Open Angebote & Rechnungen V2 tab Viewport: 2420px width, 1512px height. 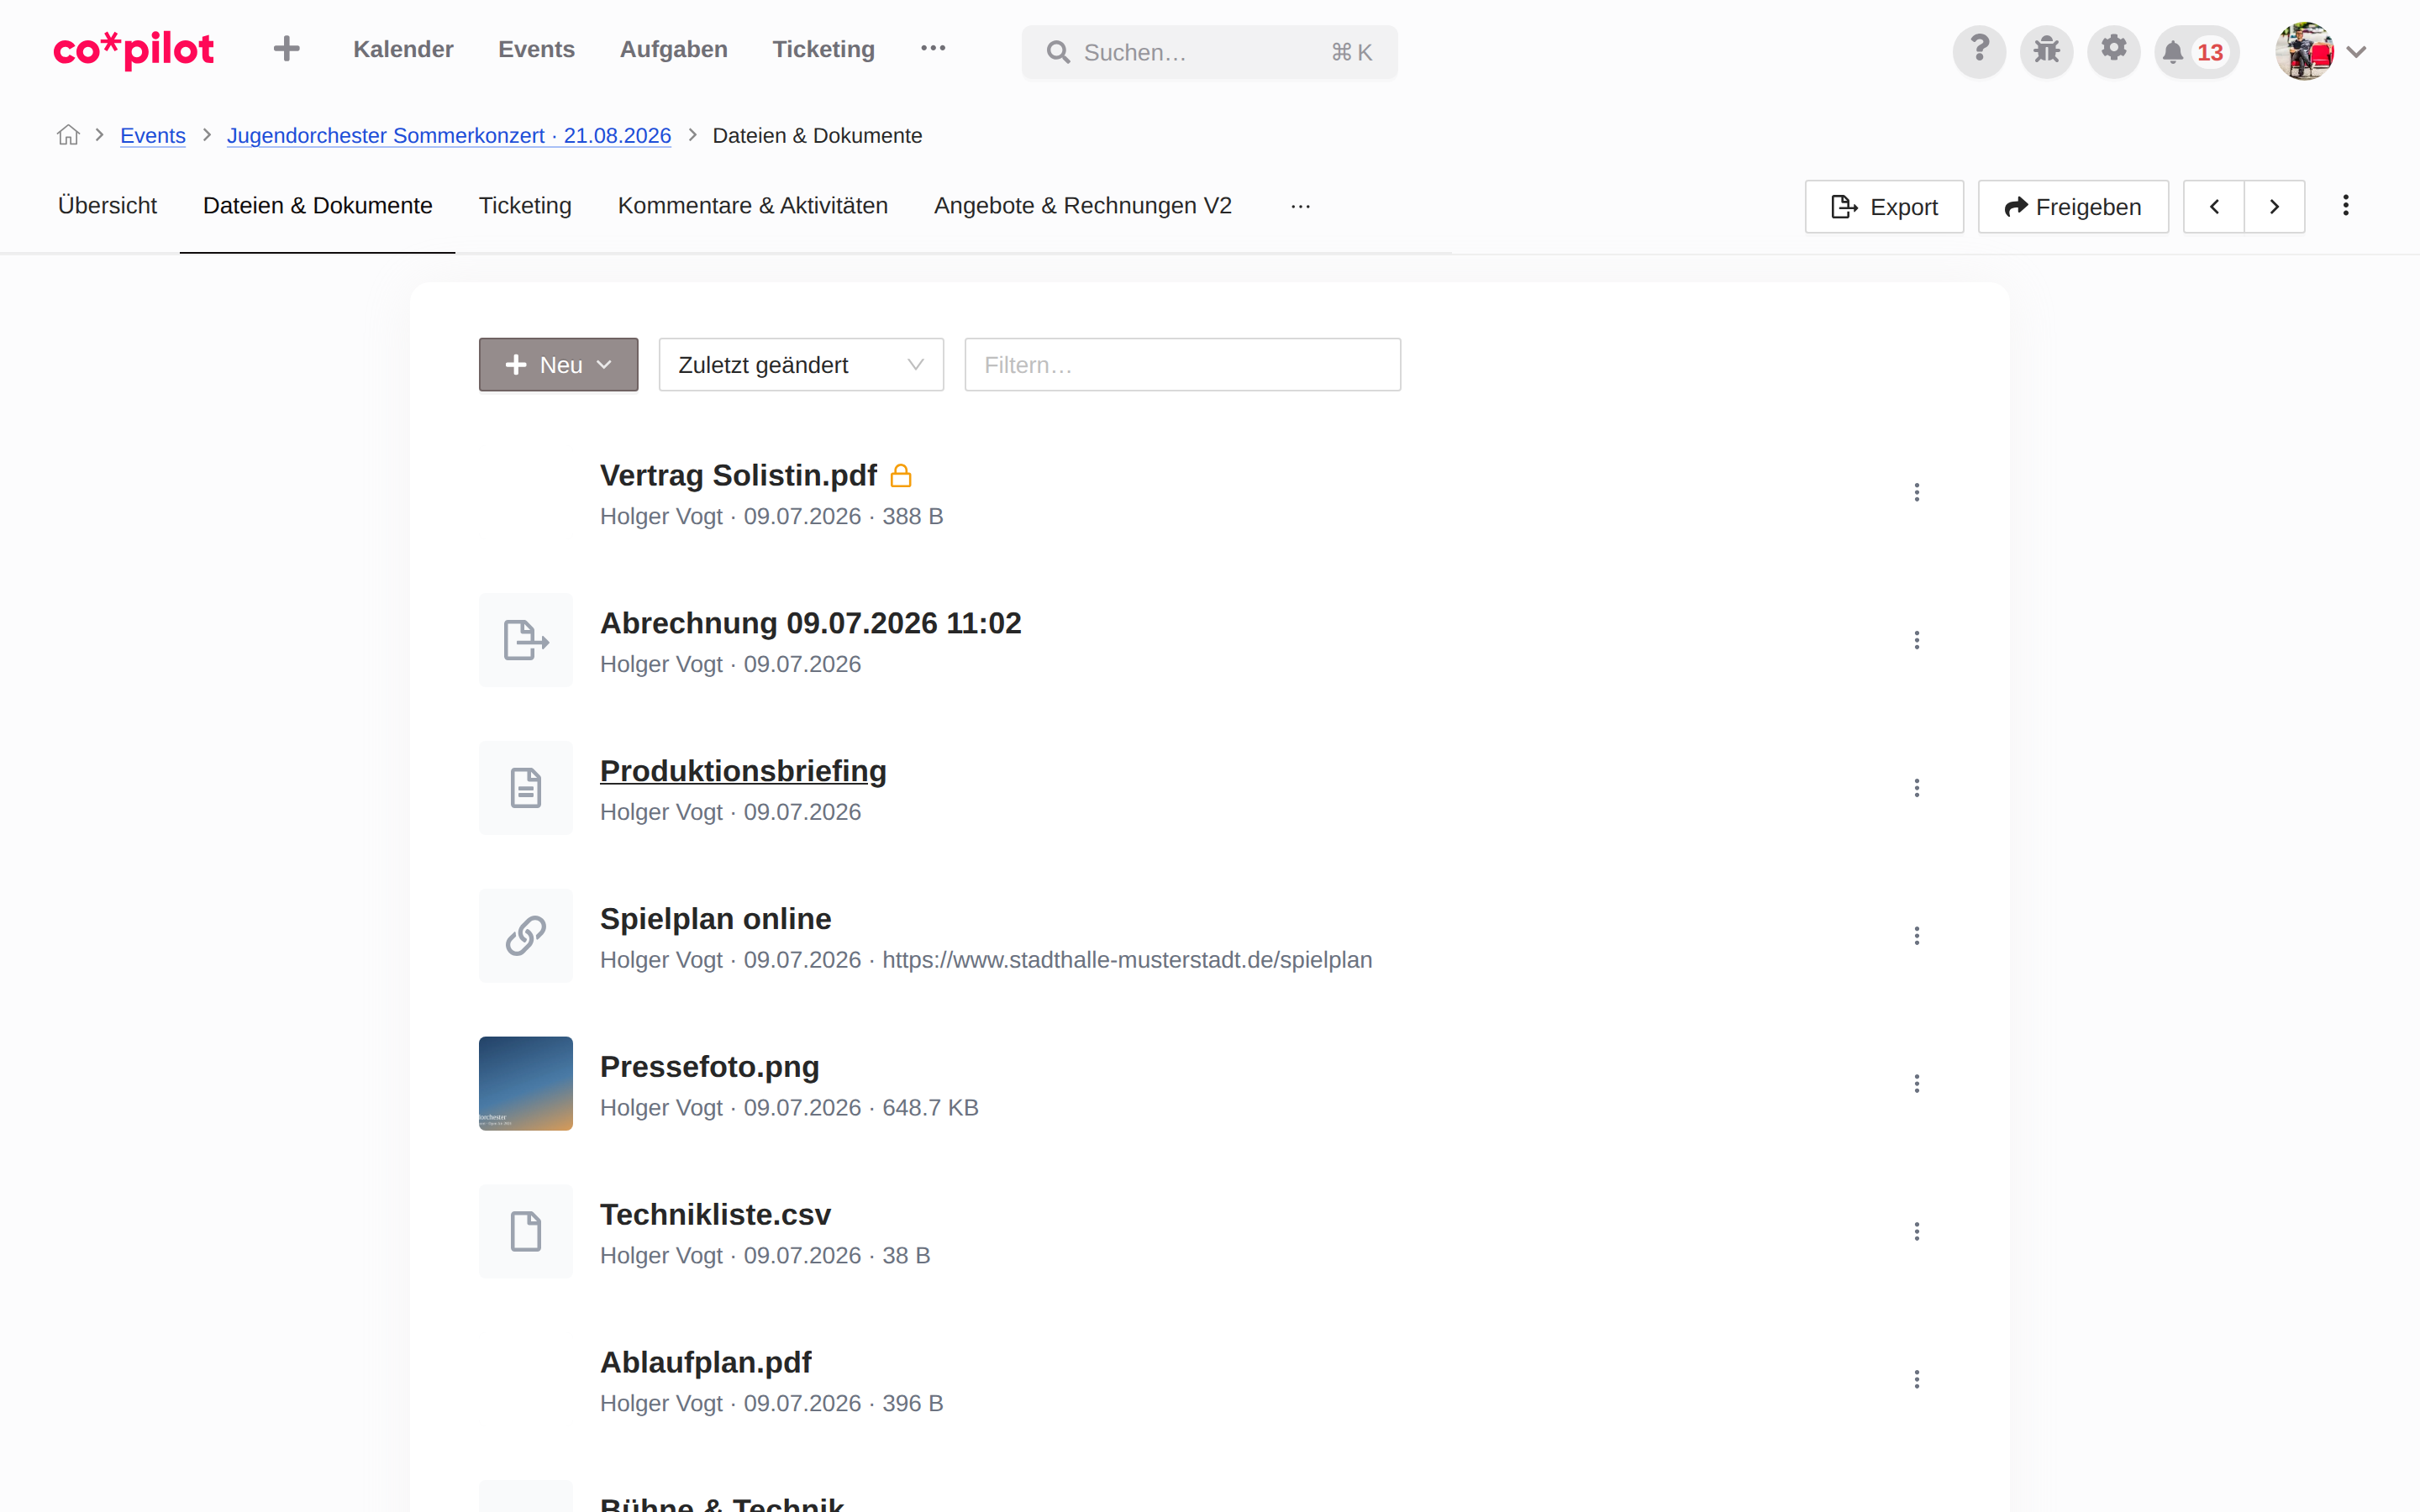point(1082,206)
